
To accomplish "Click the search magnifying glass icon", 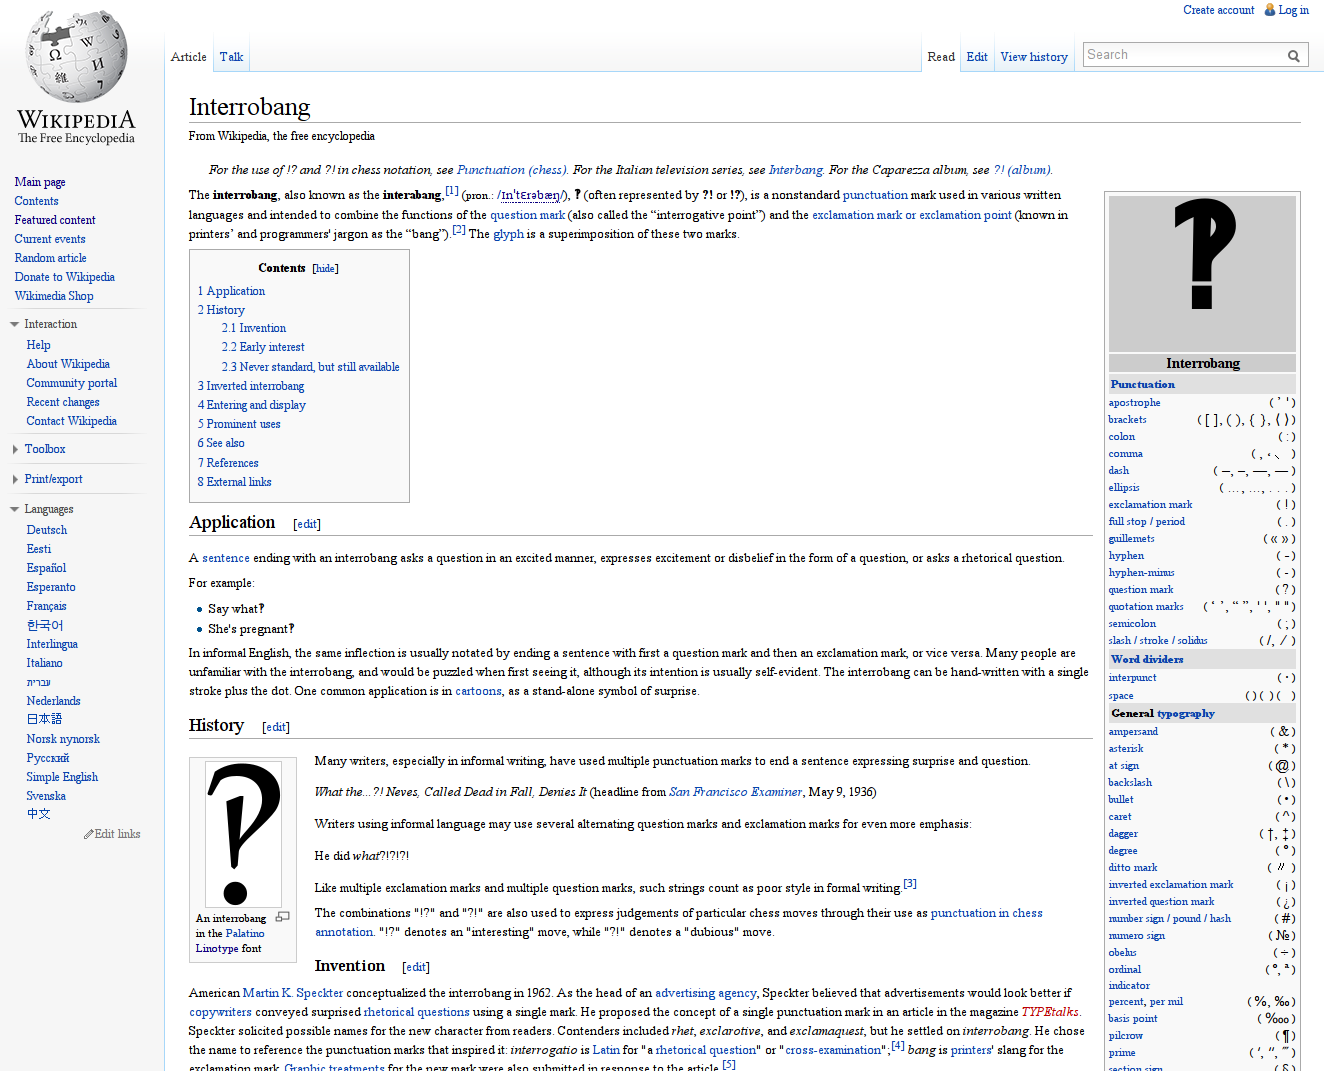I will click(1293, 56).
